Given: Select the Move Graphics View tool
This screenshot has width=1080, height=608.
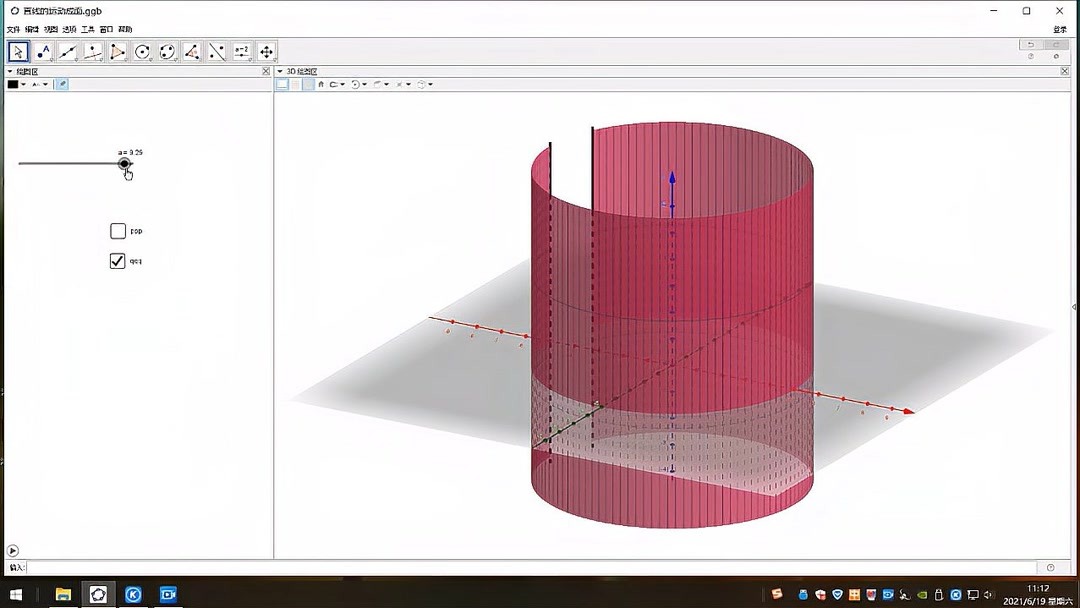Looking at the screenshot, I should (267, 51).
